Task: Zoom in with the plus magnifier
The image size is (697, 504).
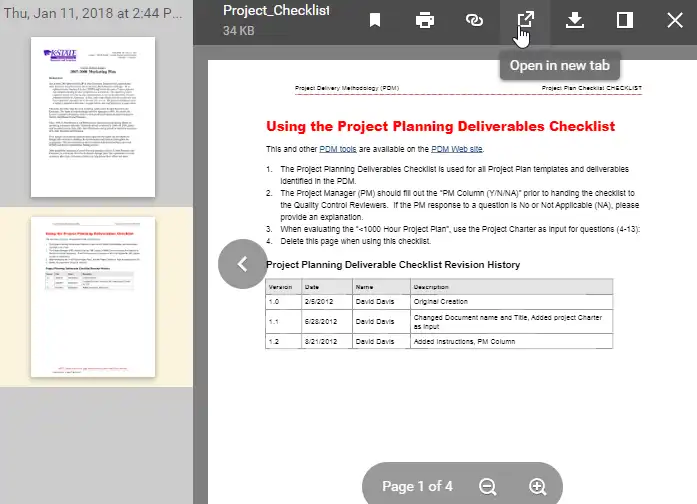Action: [x=537, y=486]
